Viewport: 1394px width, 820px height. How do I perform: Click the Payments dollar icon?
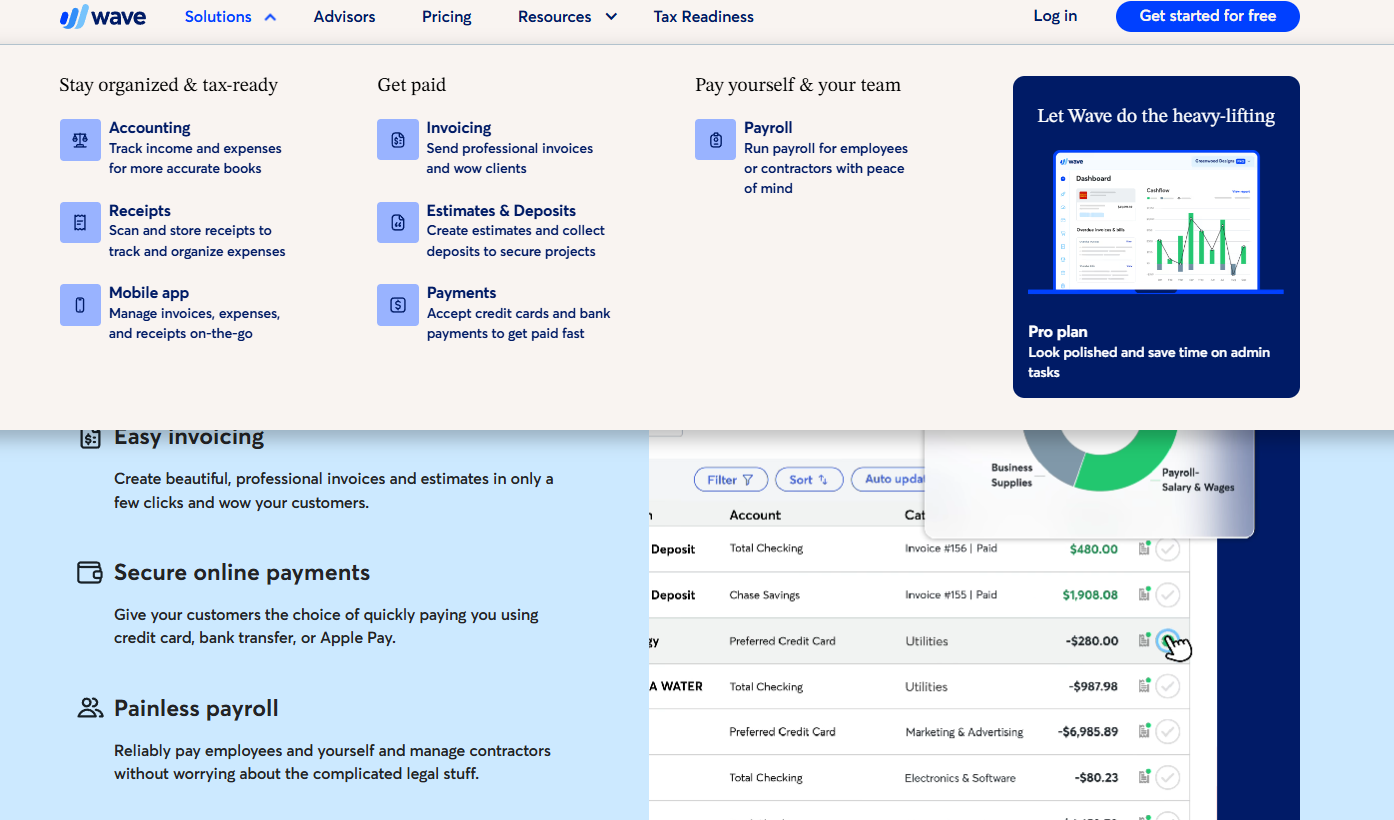coord(397,304)
